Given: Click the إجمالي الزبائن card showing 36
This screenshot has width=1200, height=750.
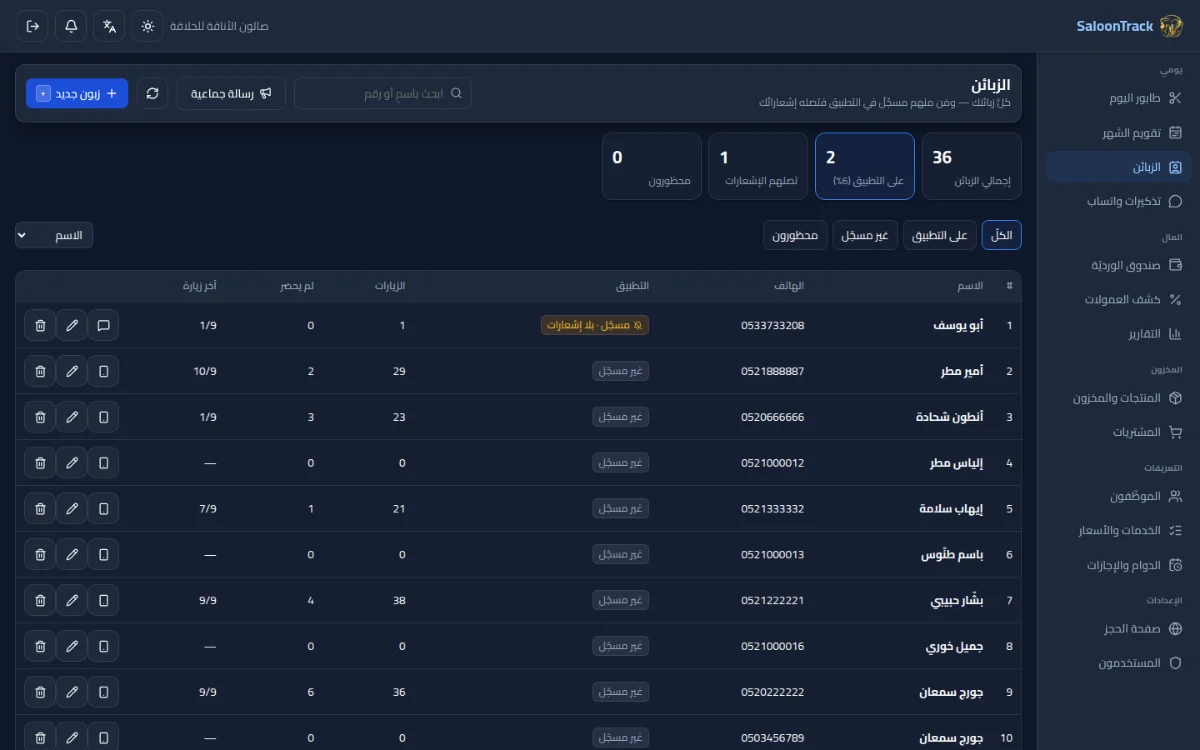Looking at the screenshot, I should click(x=971, y=166).
